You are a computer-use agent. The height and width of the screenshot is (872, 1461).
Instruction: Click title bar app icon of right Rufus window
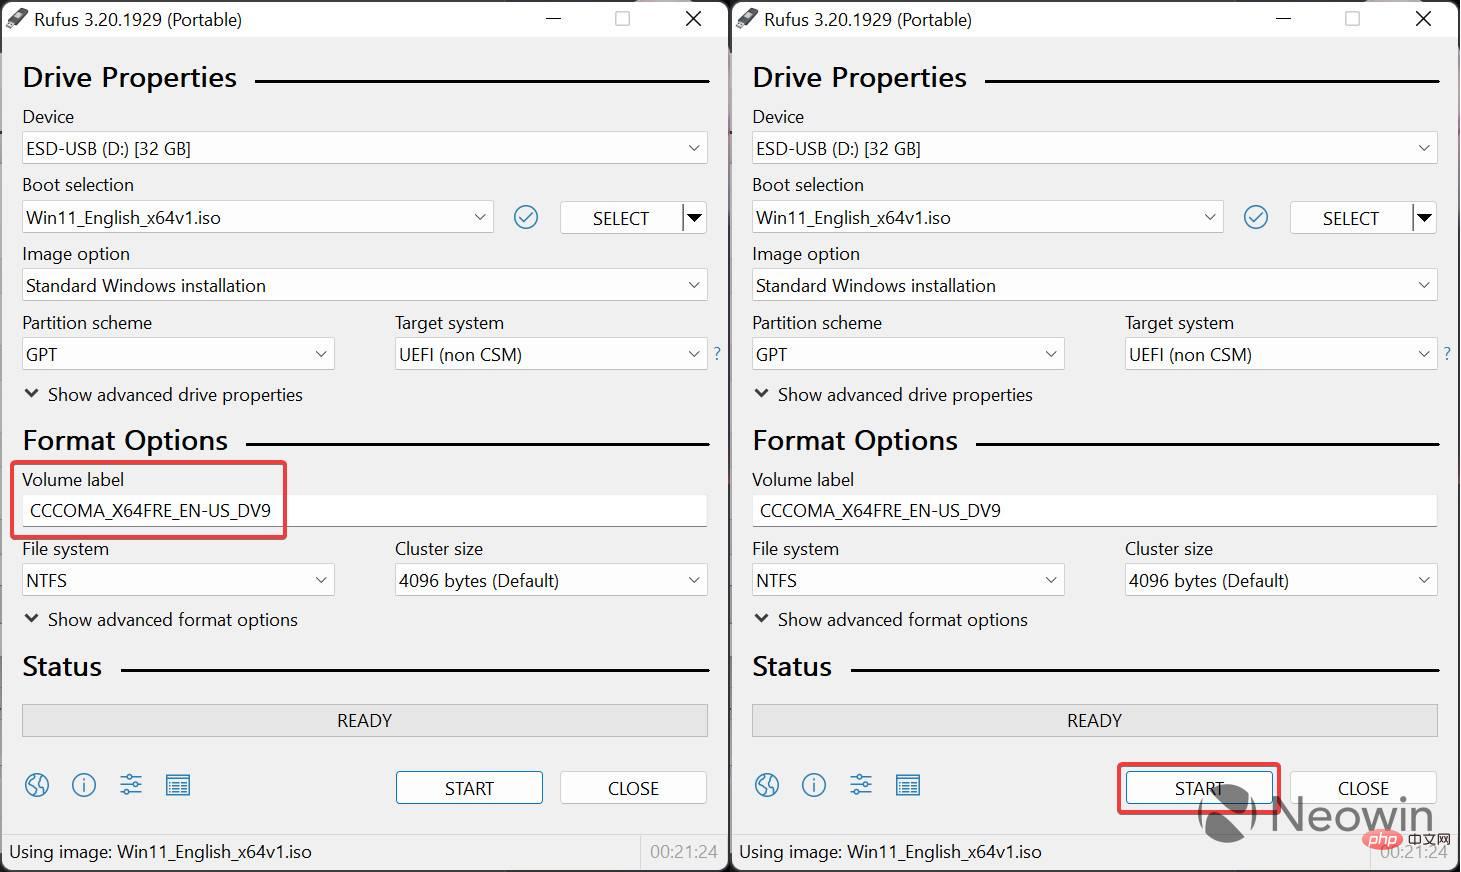(747, 19)
